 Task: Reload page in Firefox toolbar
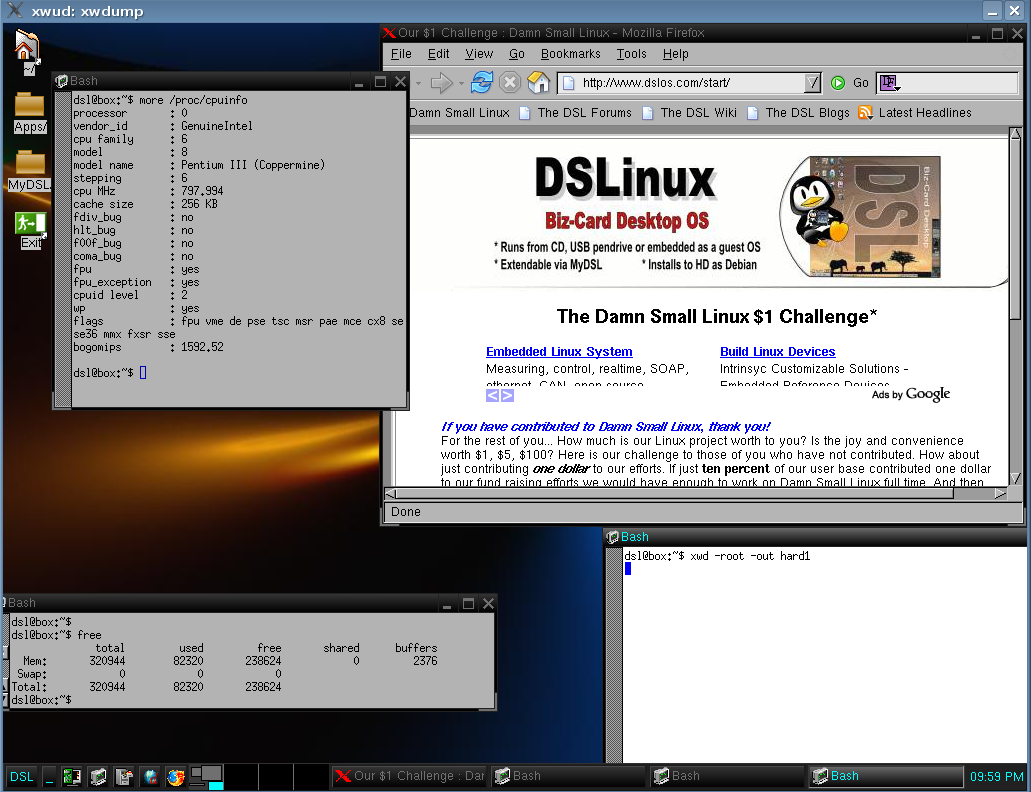(x=481, y=82)
